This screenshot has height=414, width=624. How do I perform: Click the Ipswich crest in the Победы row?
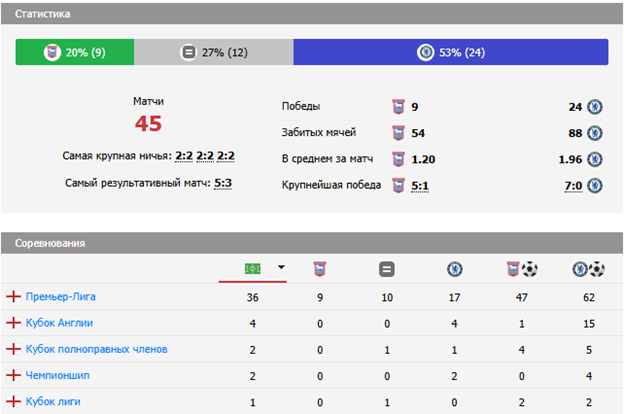(x=399, y=107)
